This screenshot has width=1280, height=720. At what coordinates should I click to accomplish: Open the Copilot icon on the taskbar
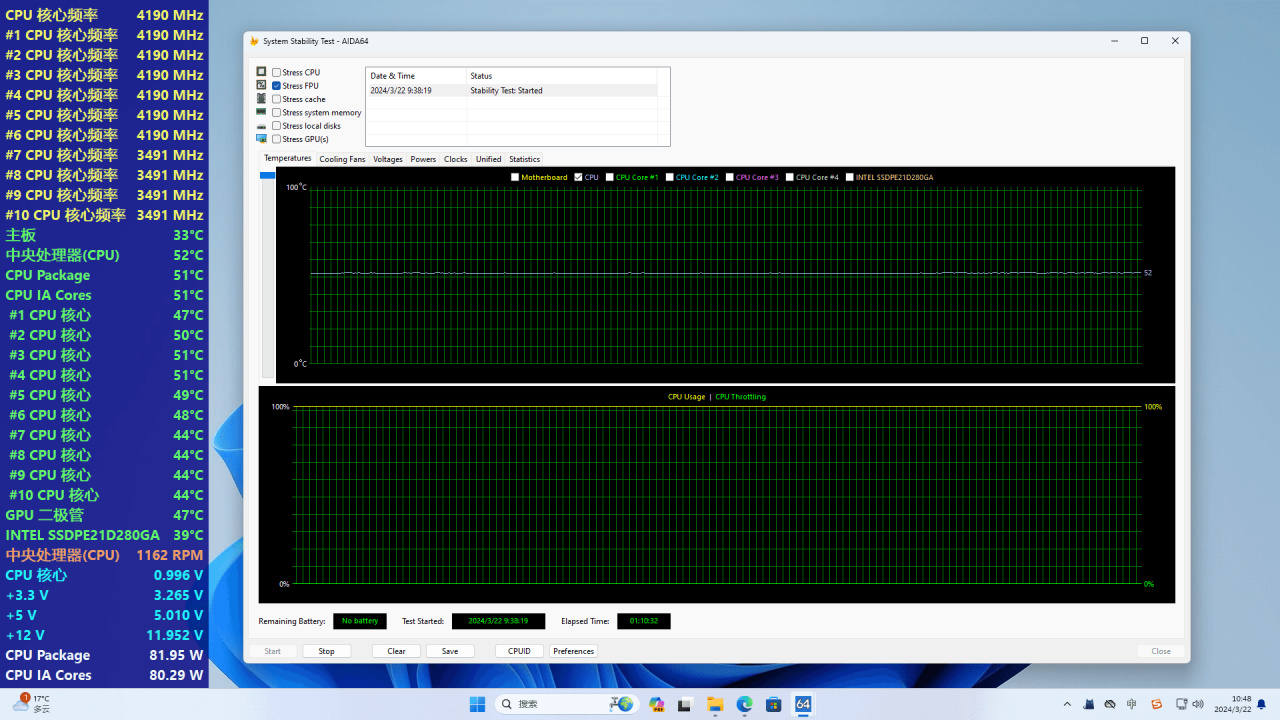pos(657,704)
